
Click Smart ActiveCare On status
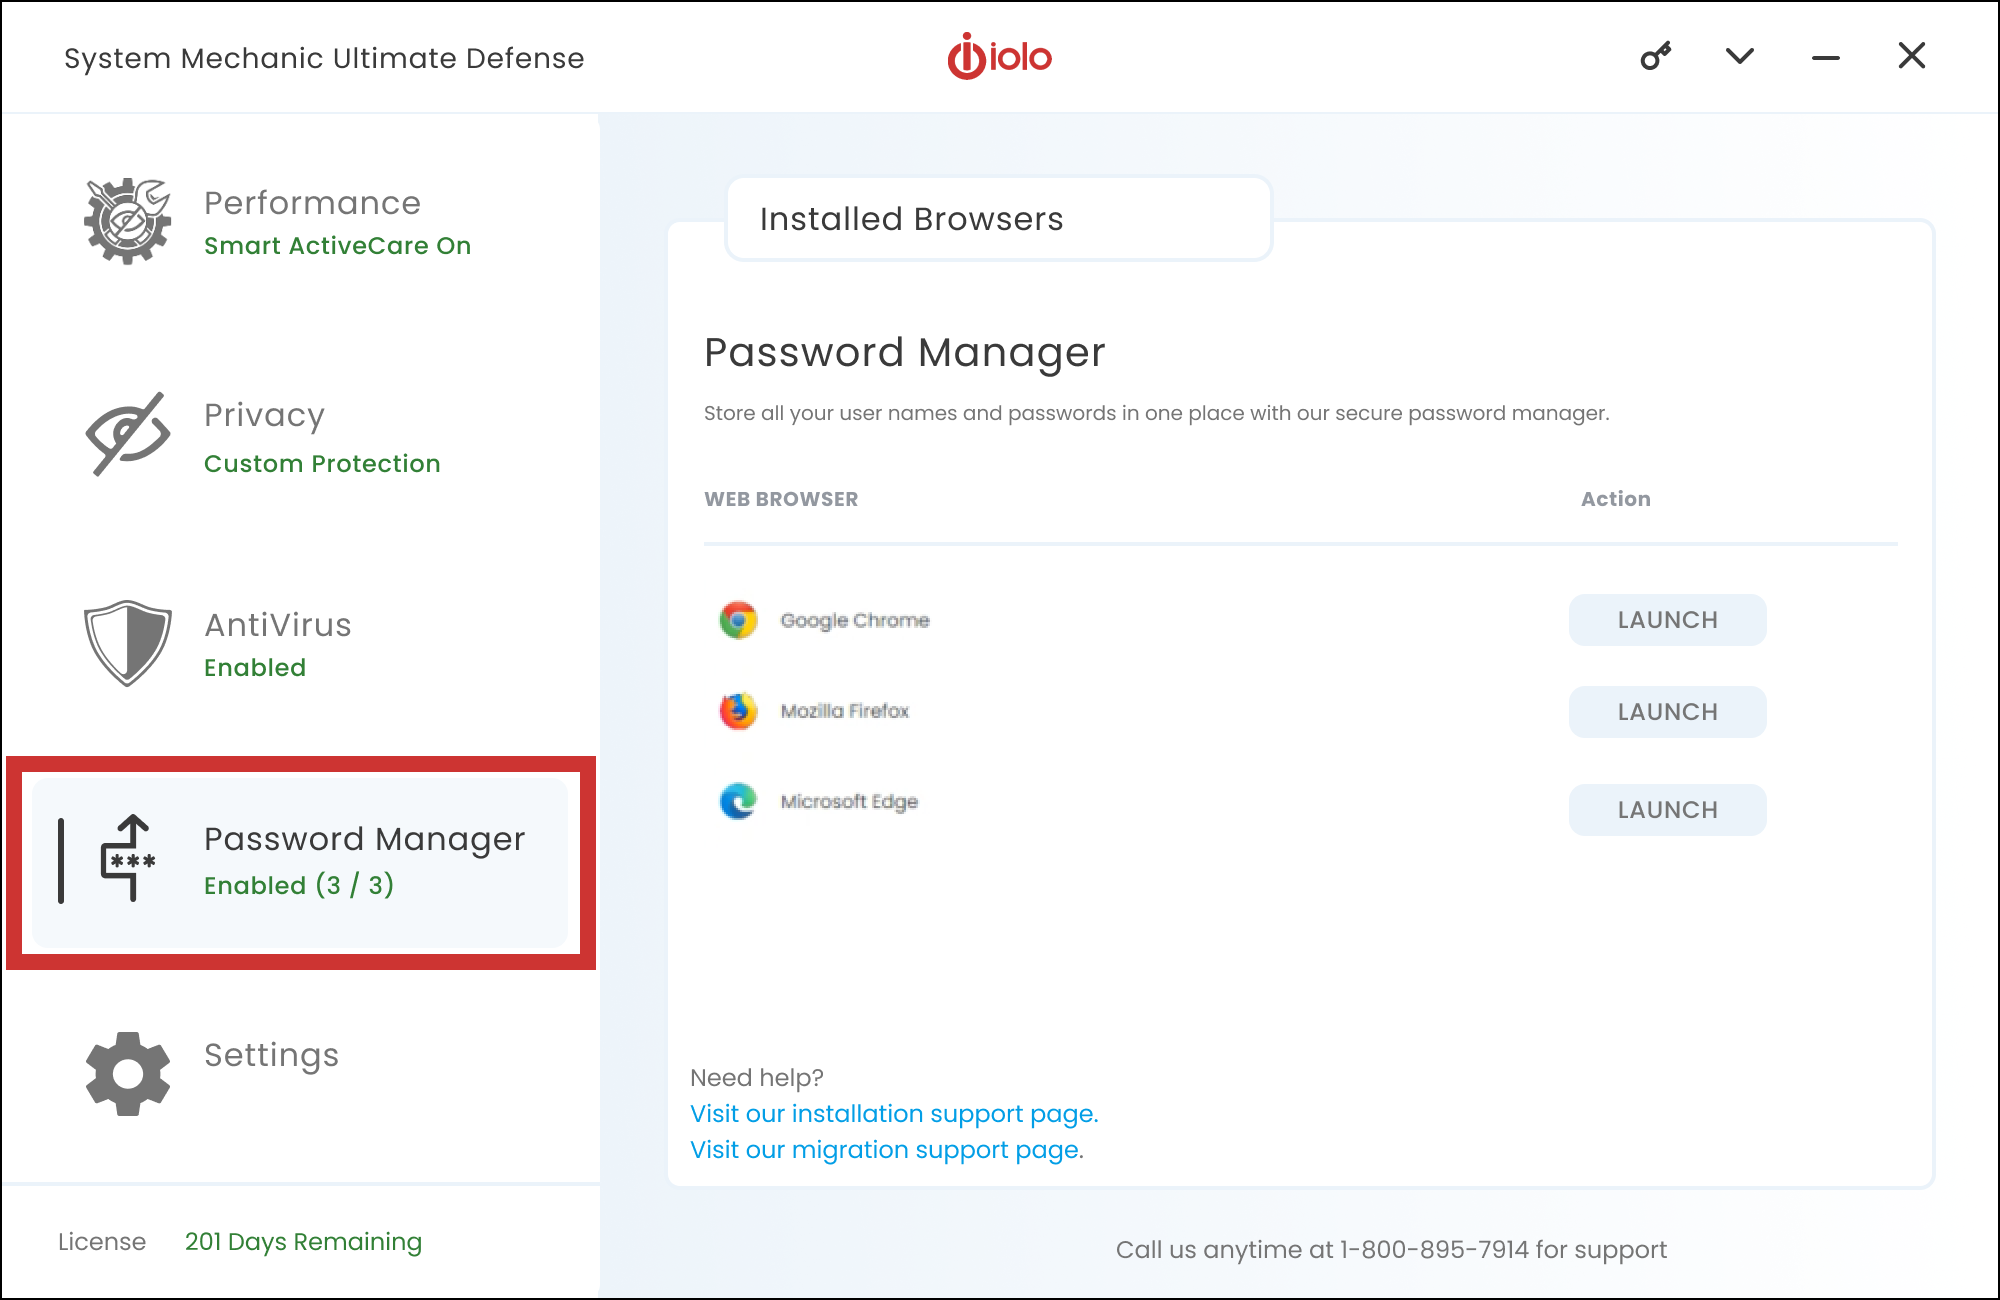337,246
